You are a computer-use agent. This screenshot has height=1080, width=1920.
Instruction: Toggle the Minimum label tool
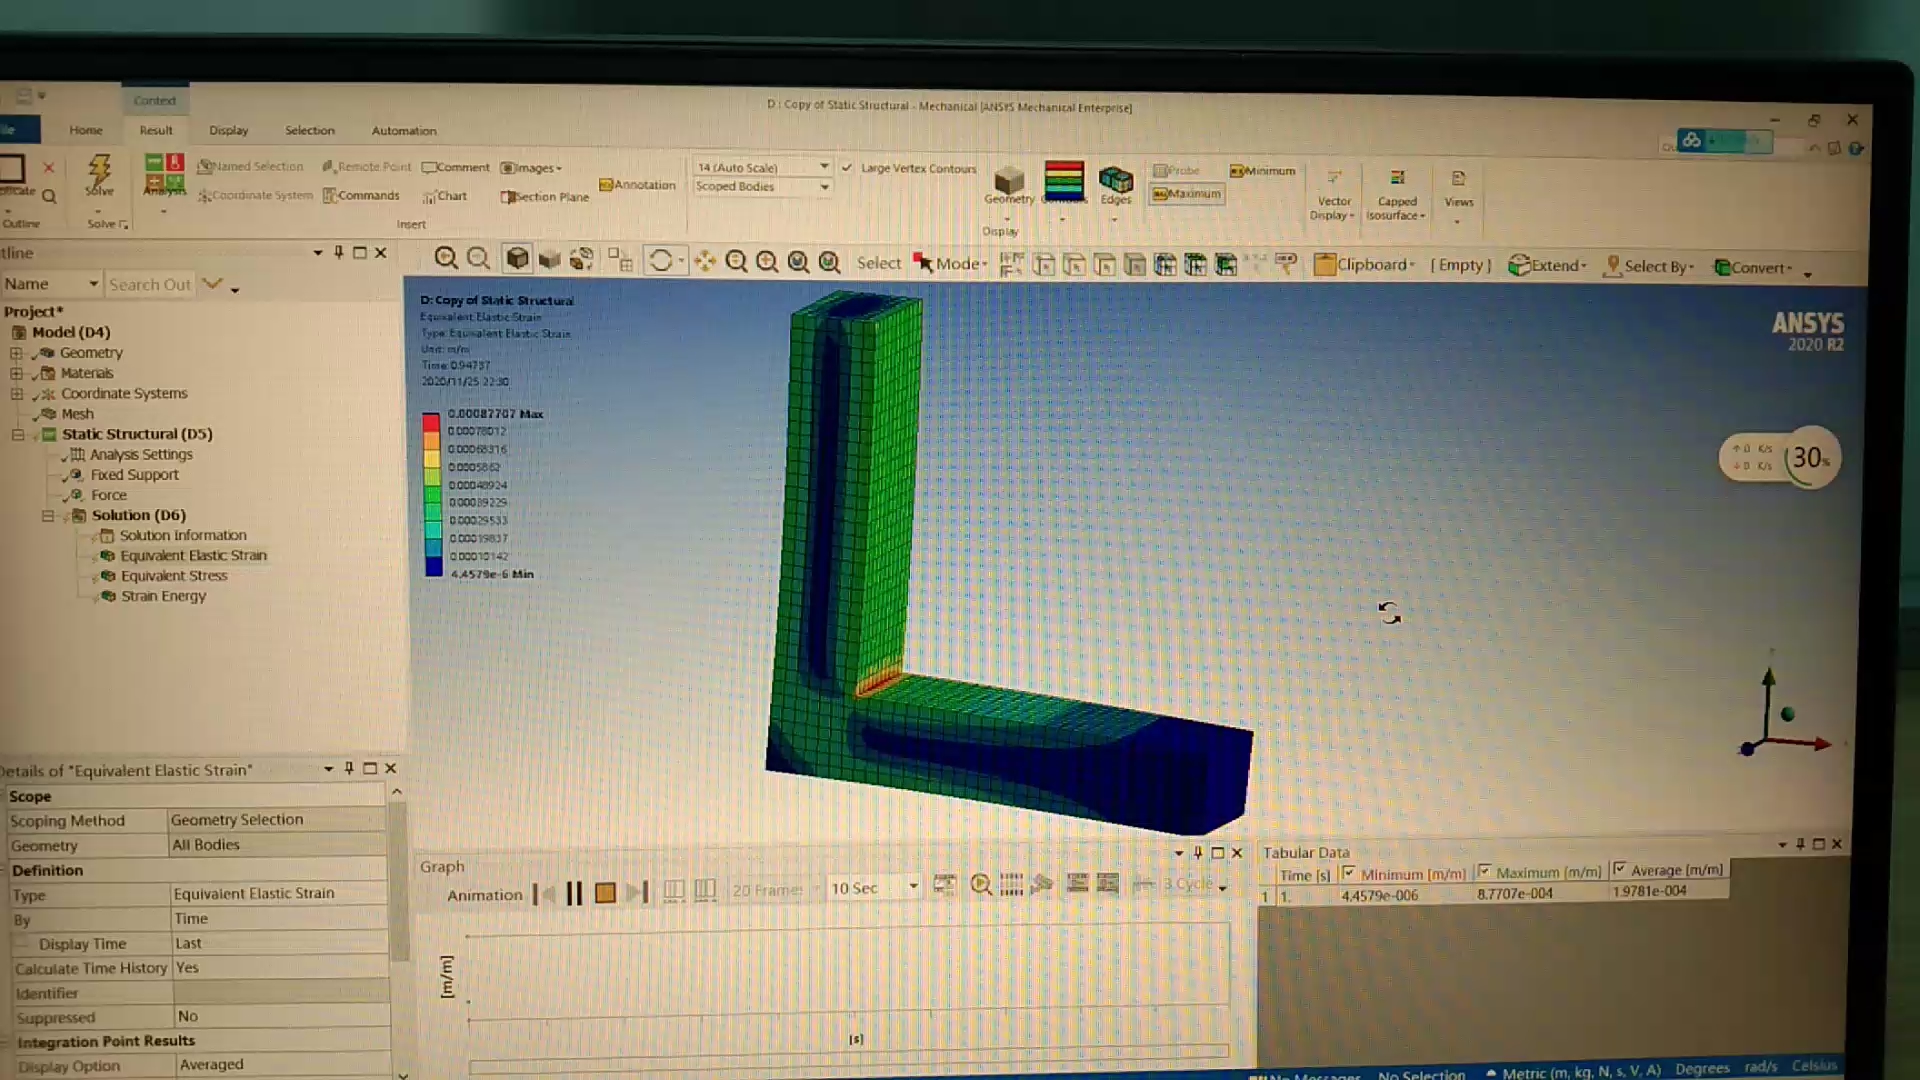1262,171
